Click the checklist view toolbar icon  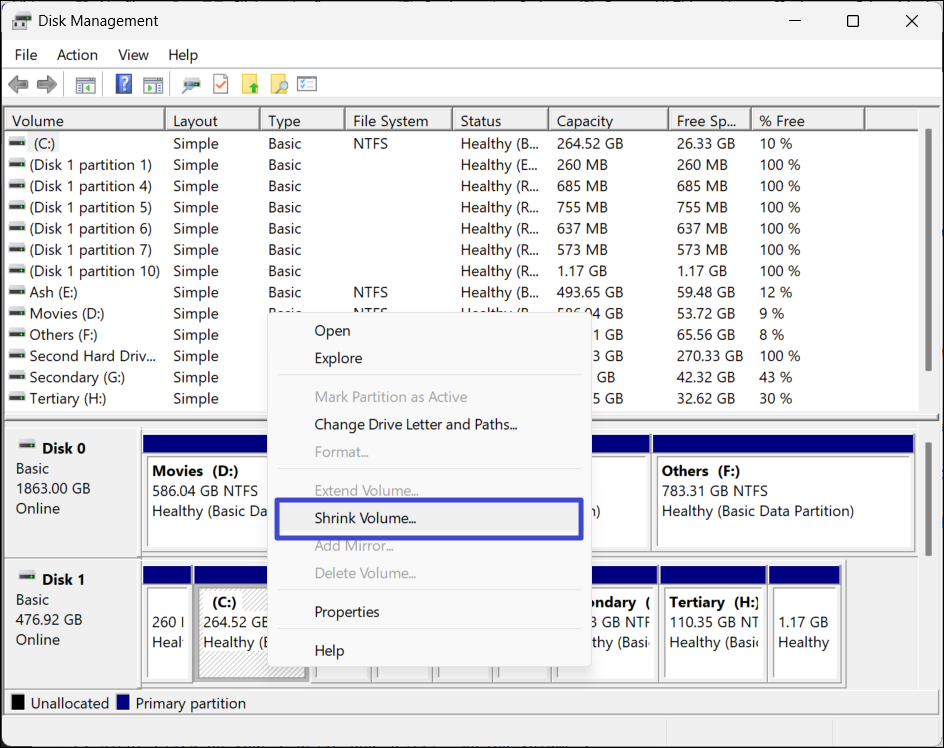tap(307, 85)
